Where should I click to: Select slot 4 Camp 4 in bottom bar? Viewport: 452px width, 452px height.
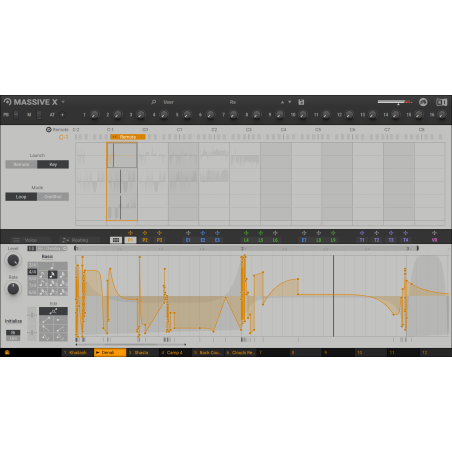point(175,352)
